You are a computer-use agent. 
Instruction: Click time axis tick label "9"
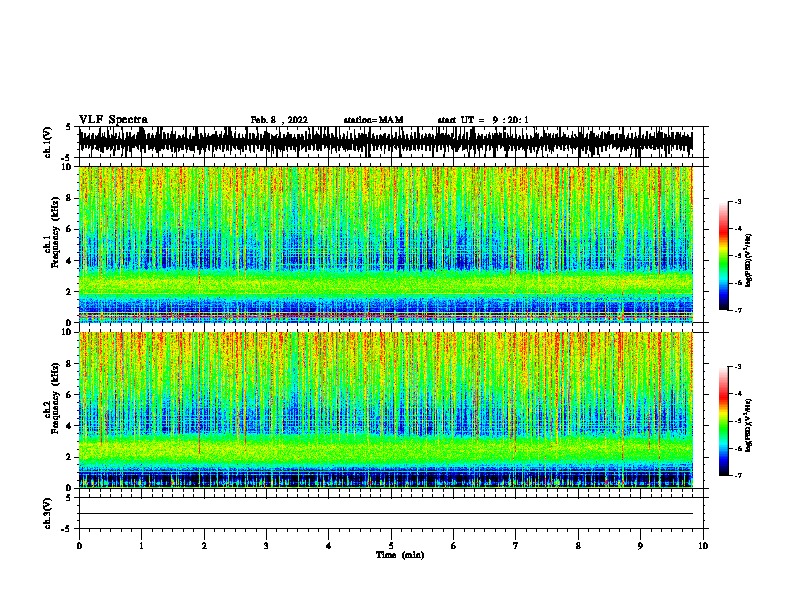click(640, 546)
